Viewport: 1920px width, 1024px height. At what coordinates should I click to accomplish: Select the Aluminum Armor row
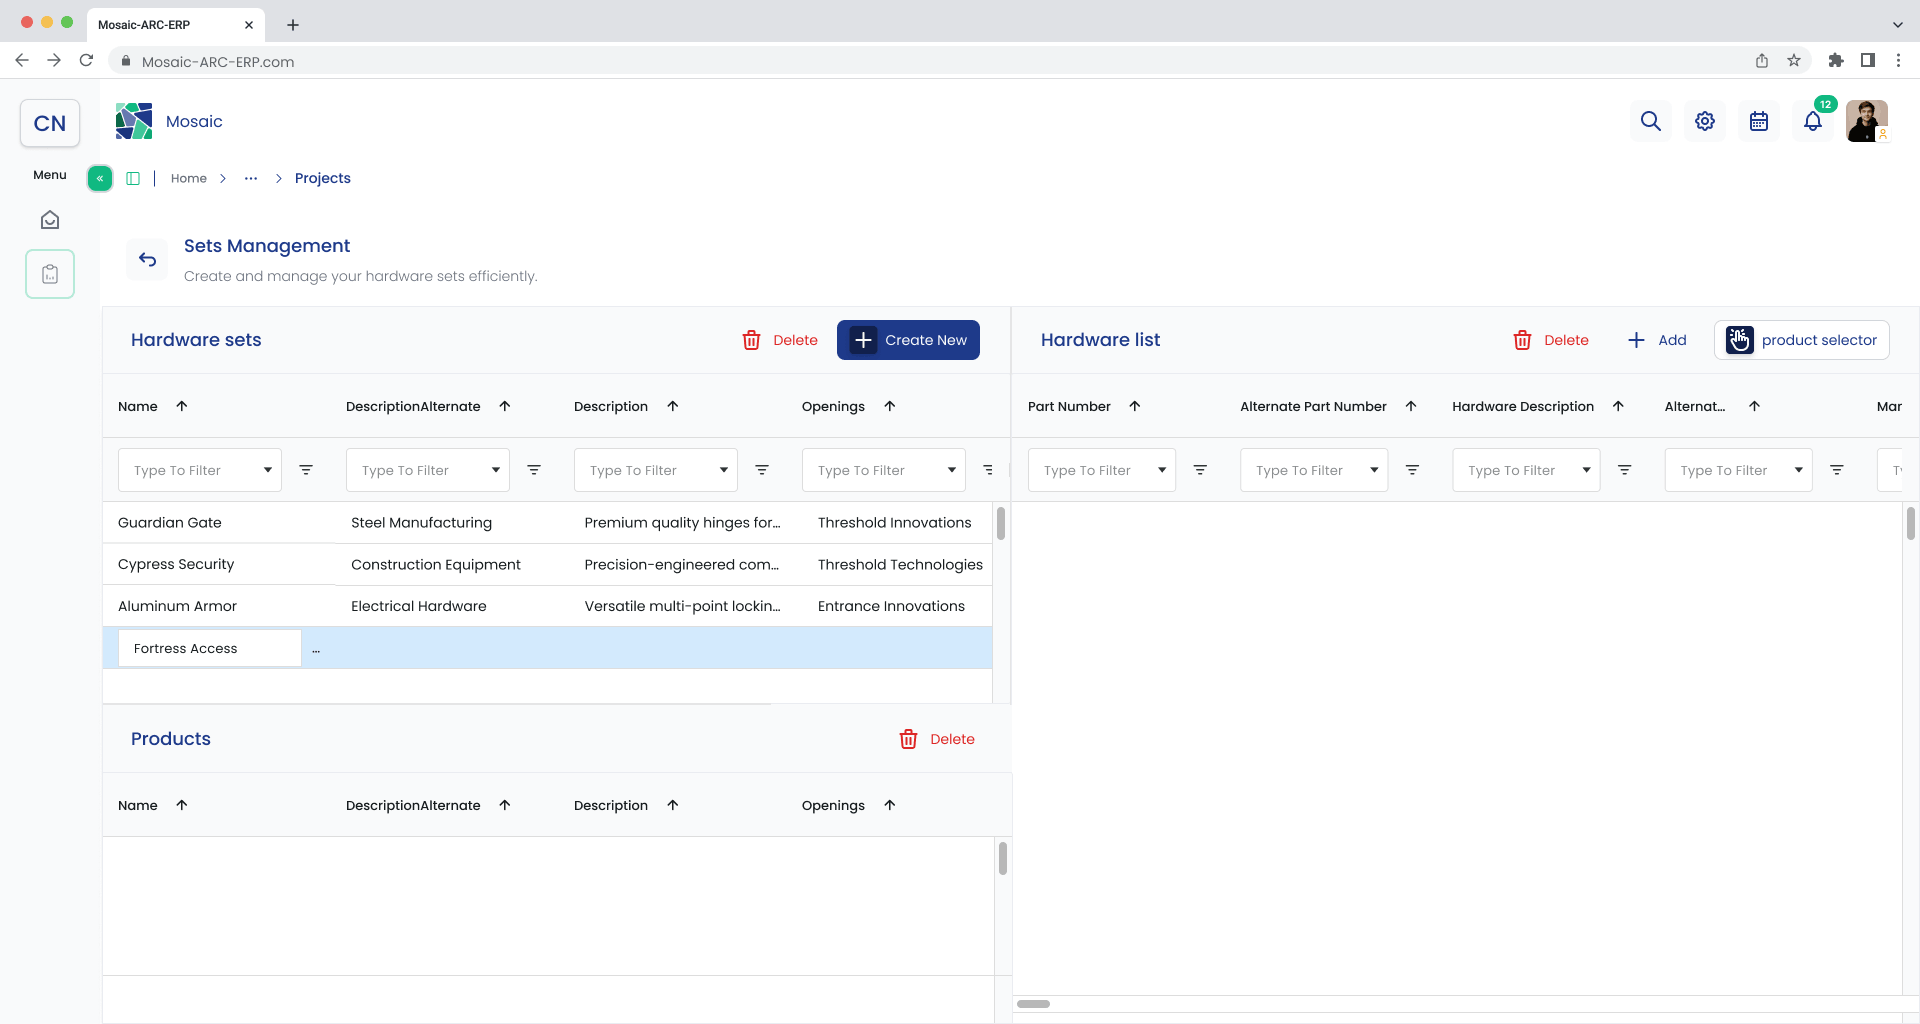point(547,607)
